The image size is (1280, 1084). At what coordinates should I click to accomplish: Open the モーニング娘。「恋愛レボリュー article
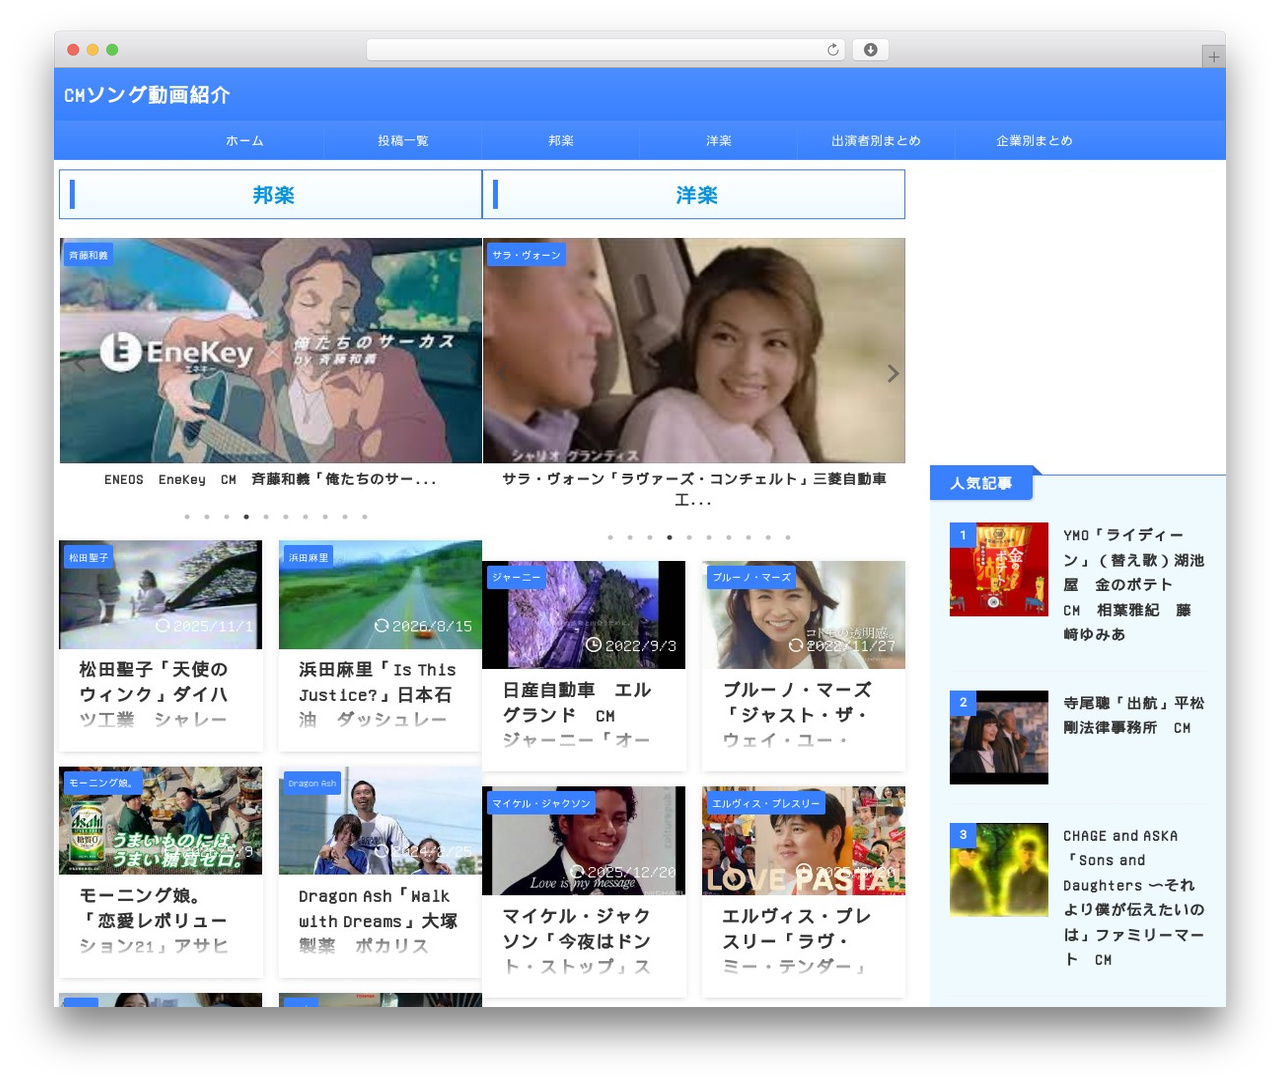tap(154, 920)
